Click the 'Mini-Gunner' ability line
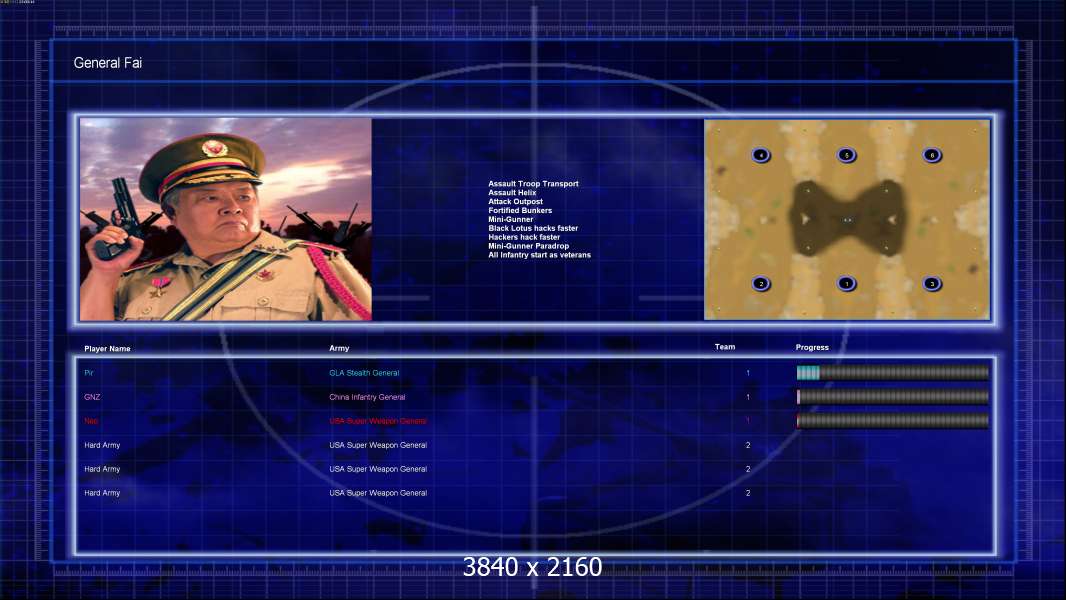This screenshot has width=1066, height=600. [511, 219]
